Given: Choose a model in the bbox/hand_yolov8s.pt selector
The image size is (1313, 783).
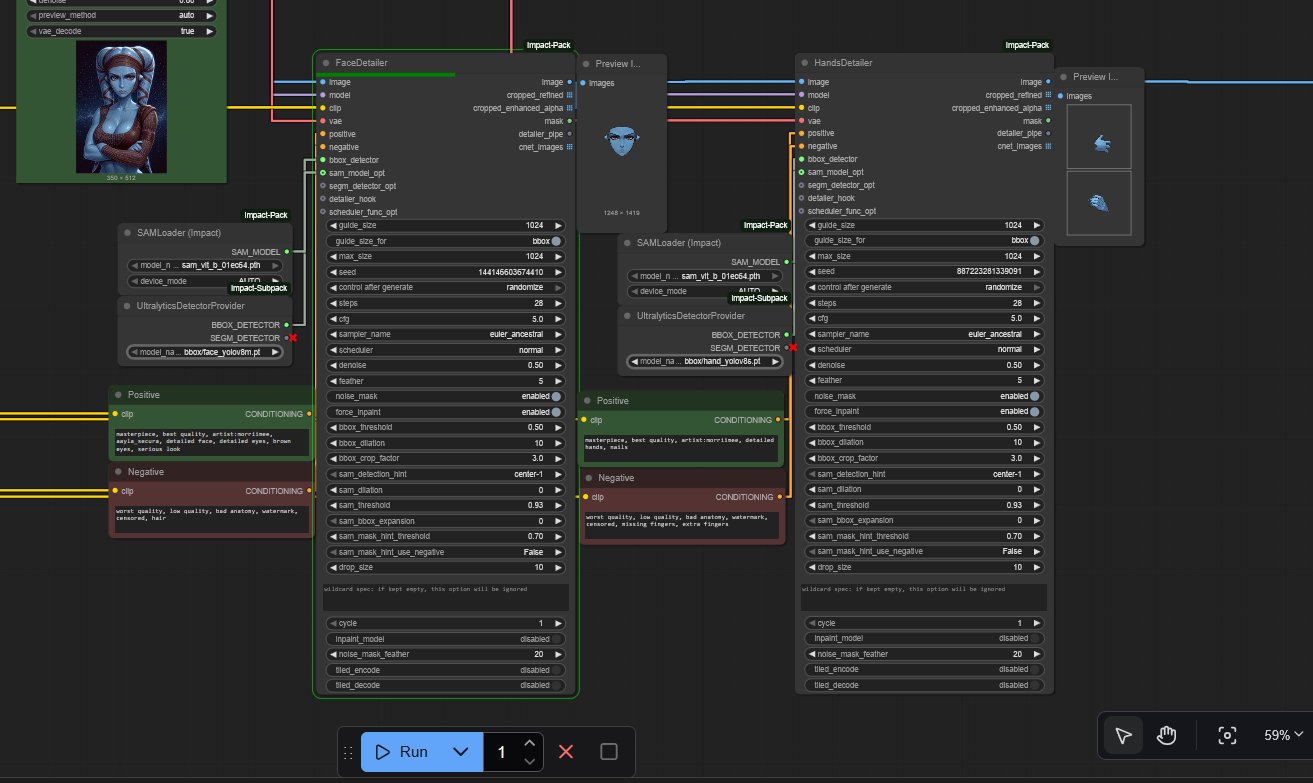Looking at the screenshot, I should click(x=704, y=361).
